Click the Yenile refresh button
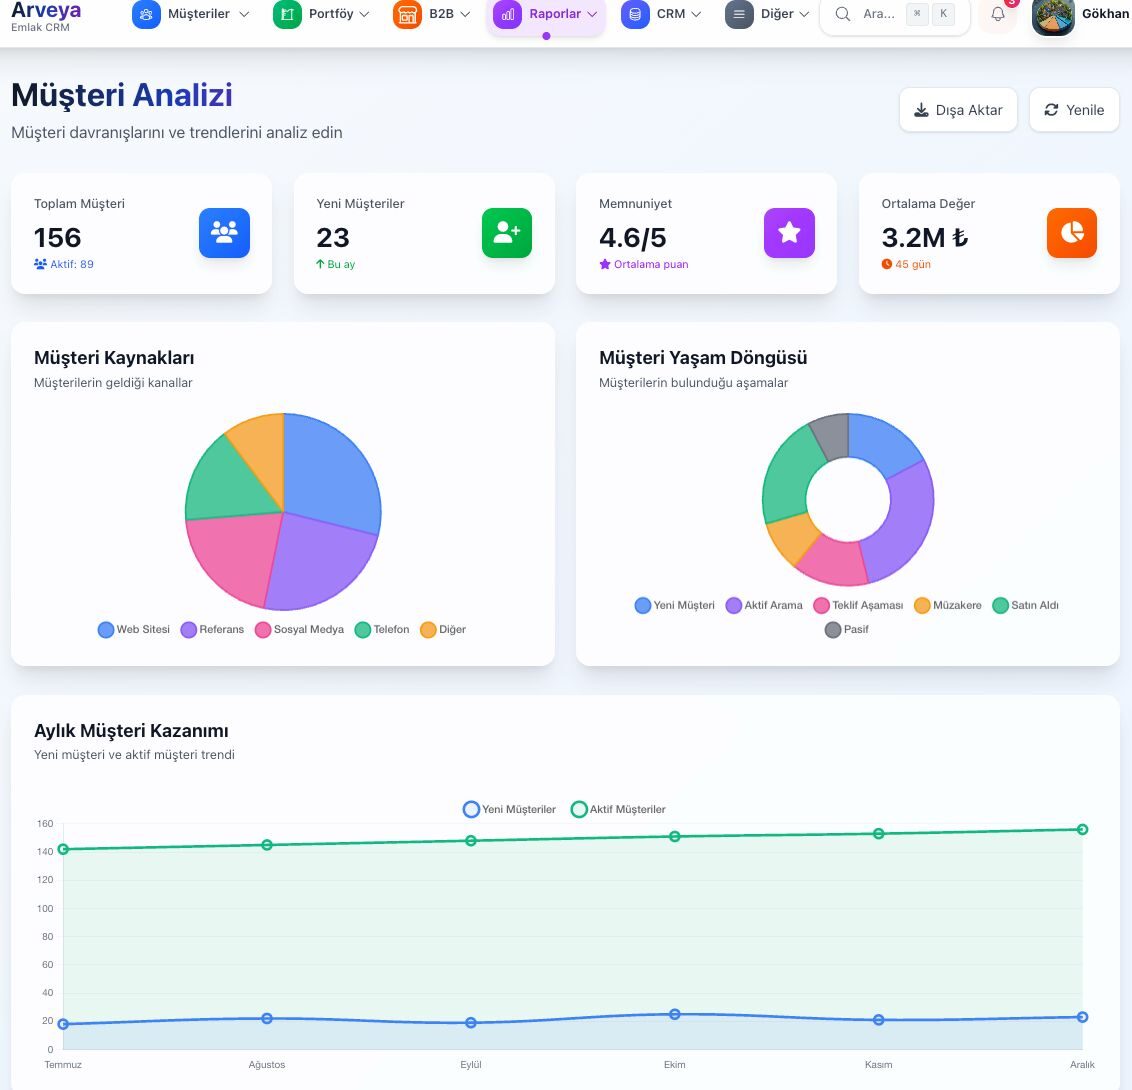The height and width of the screenshot is (1090, 1132). 1074,110
